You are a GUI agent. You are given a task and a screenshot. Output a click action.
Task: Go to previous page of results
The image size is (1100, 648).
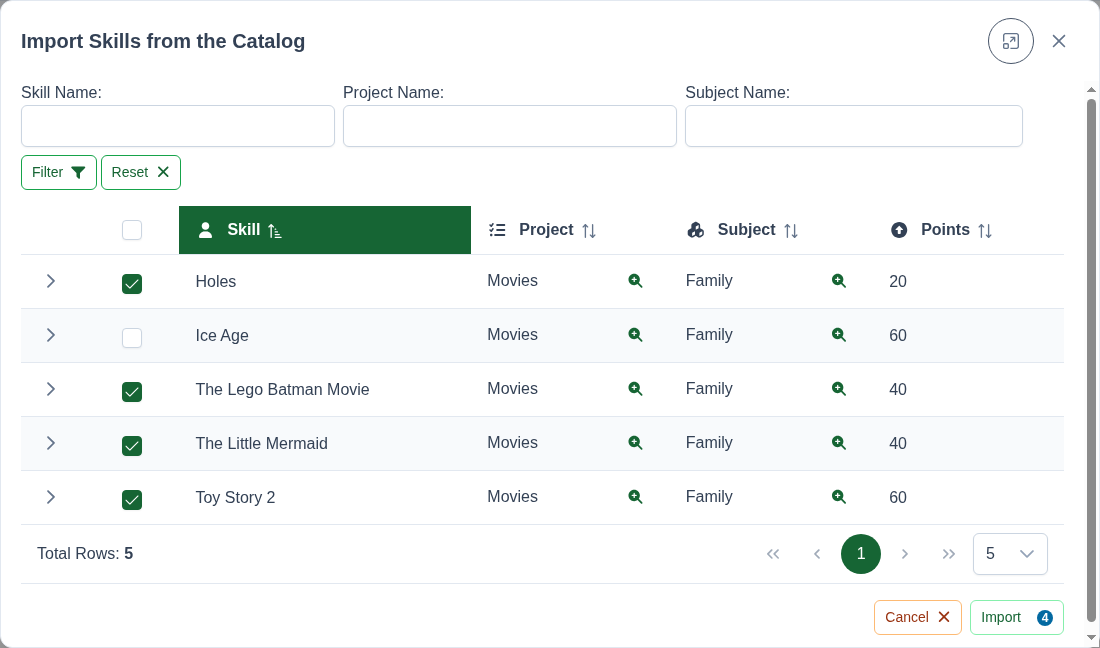click(817, 554)
